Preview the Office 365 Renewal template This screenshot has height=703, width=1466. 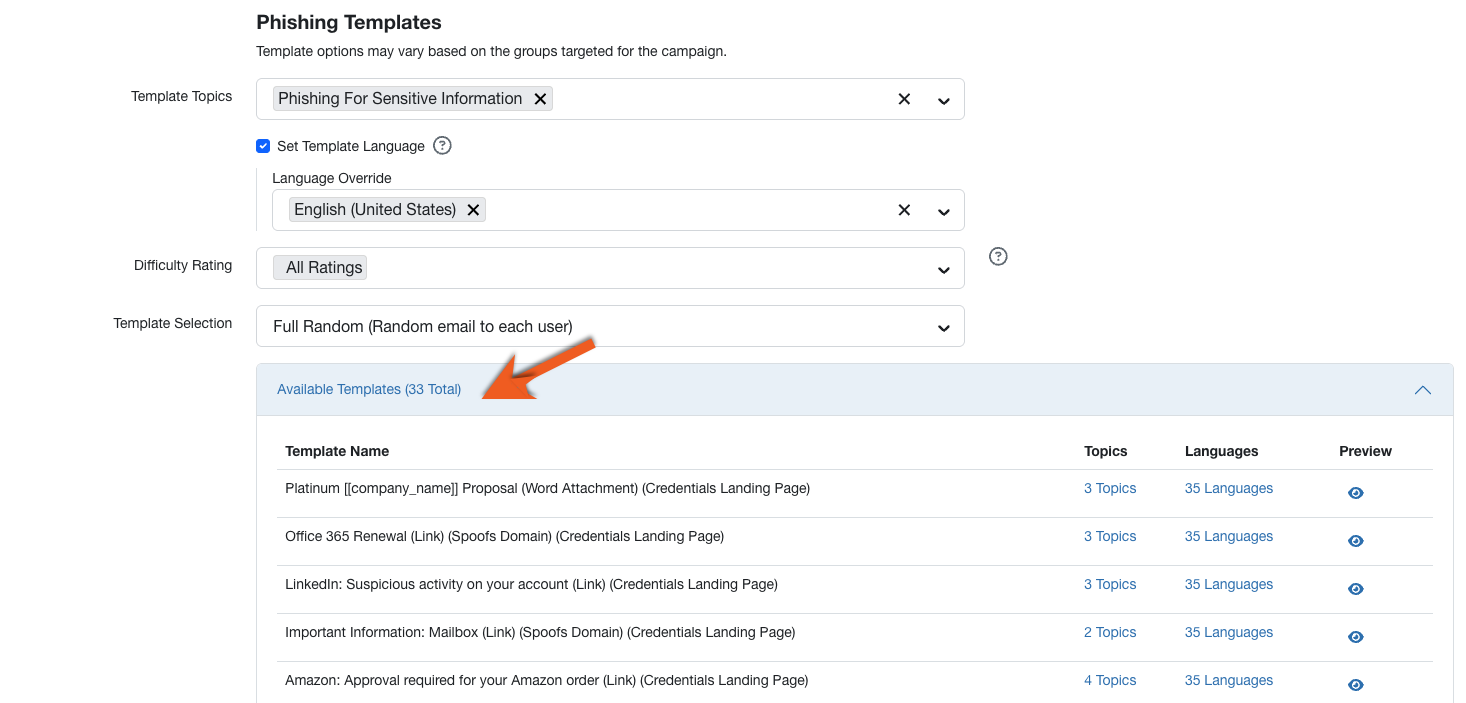tap(1355, 540)
